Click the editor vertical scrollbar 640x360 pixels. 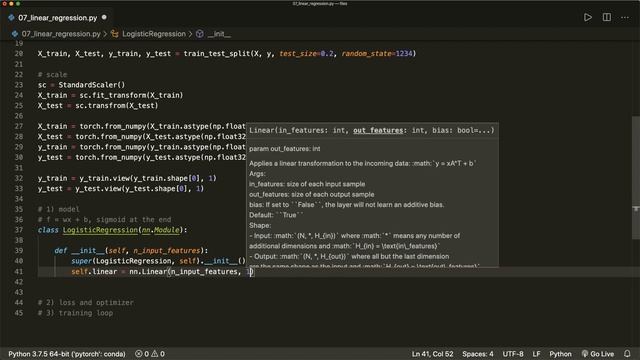click(x=636, y=178)
